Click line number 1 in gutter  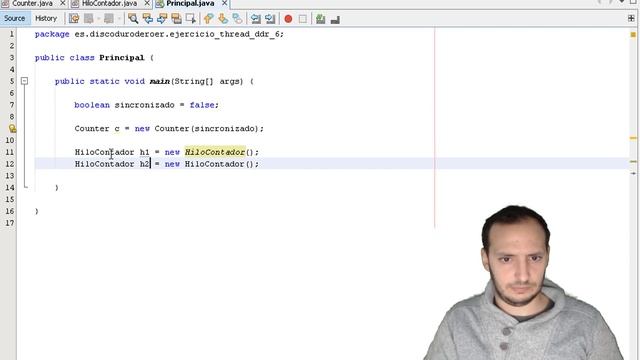tap(12, 34)
